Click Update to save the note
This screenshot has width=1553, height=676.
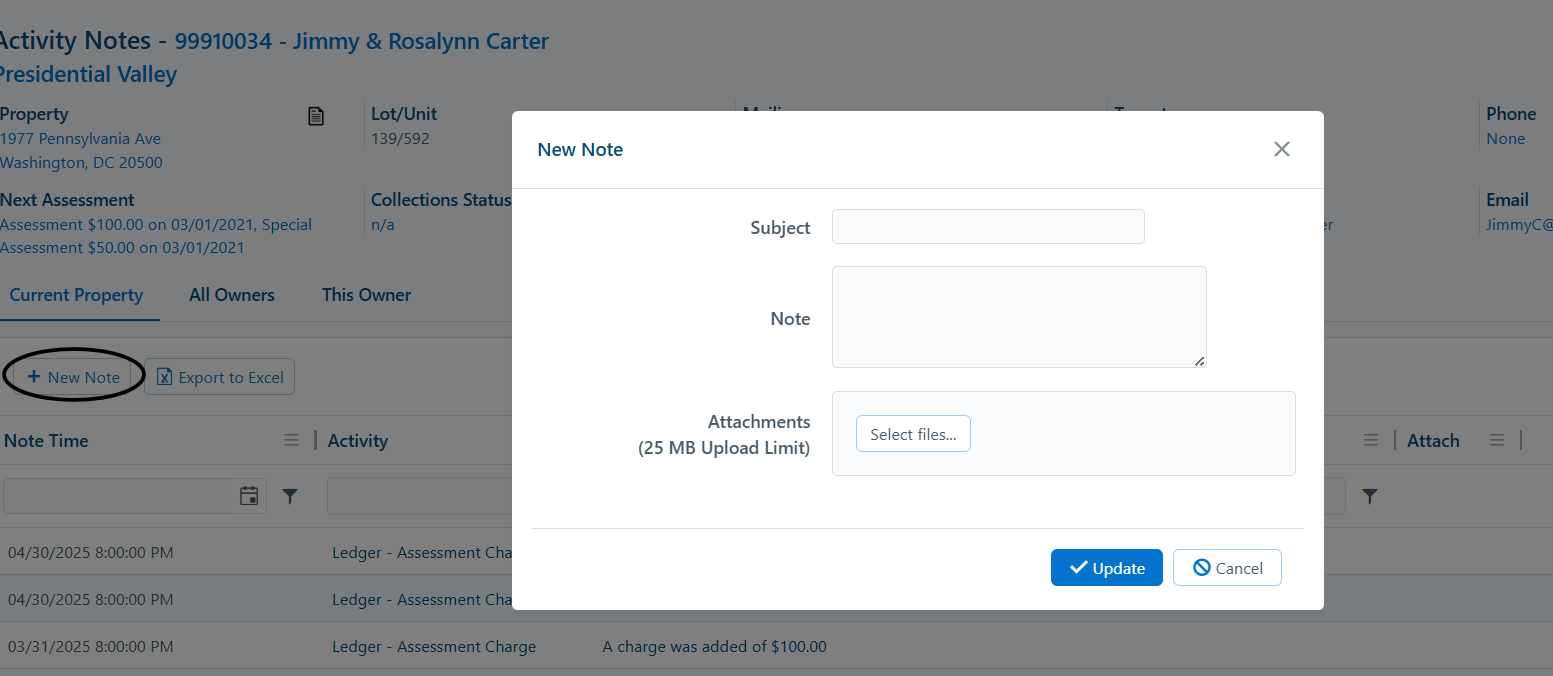coord(1107,568)
